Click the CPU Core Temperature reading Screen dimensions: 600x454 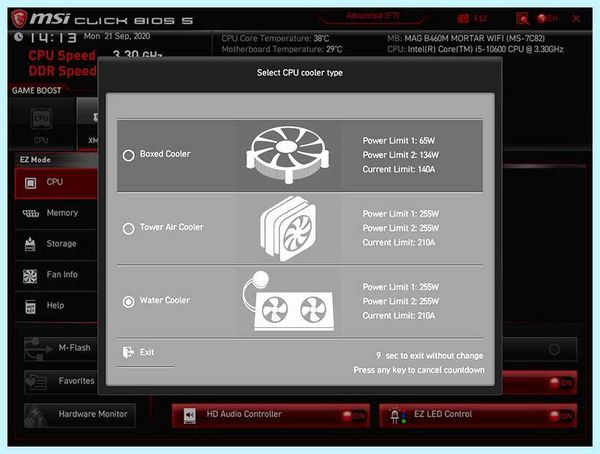pyautogui.click(x=275, y=38)
